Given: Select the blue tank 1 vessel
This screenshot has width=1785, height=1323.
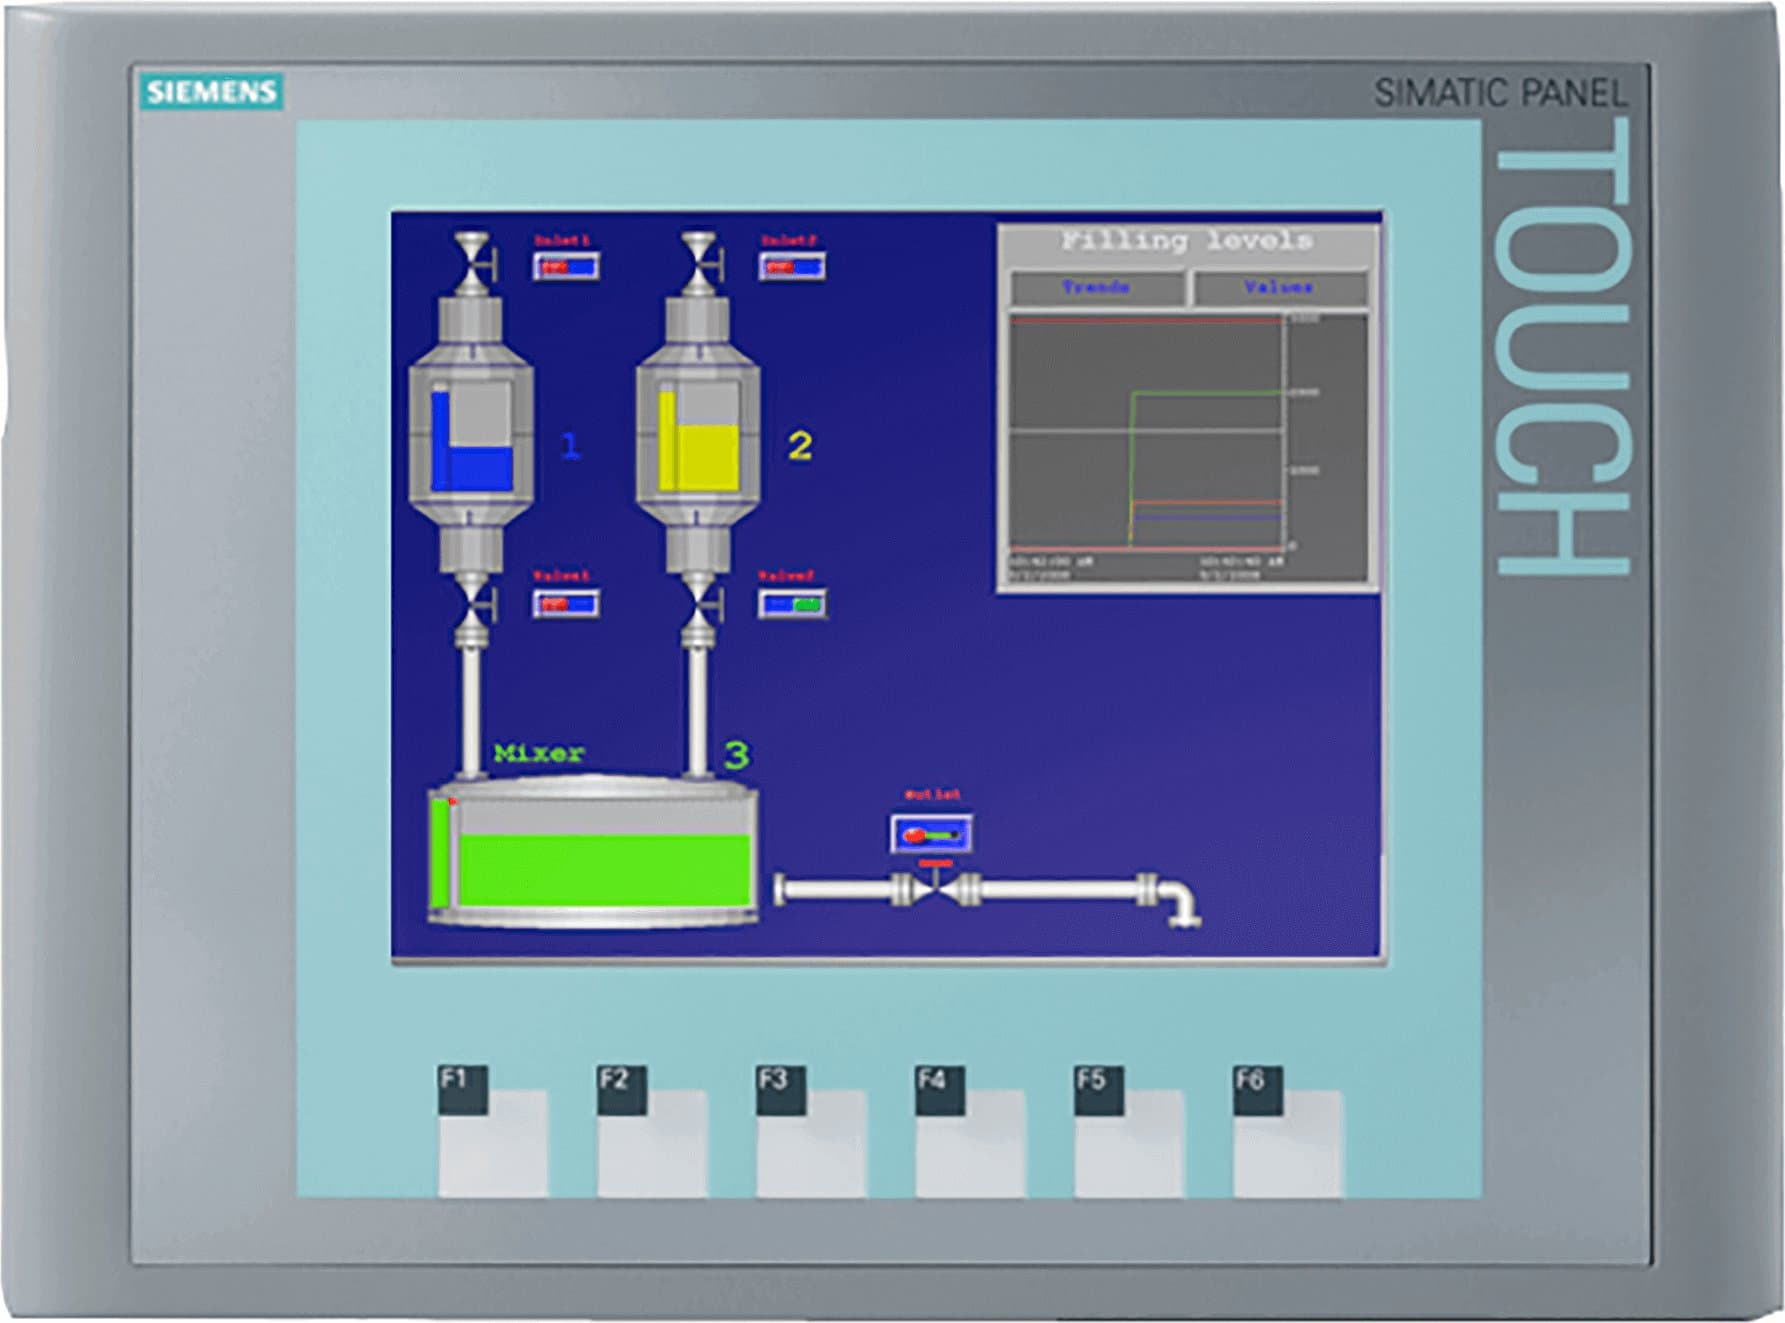Looking at the screenshot, I should pyautogui.click(x=471, y=433).
